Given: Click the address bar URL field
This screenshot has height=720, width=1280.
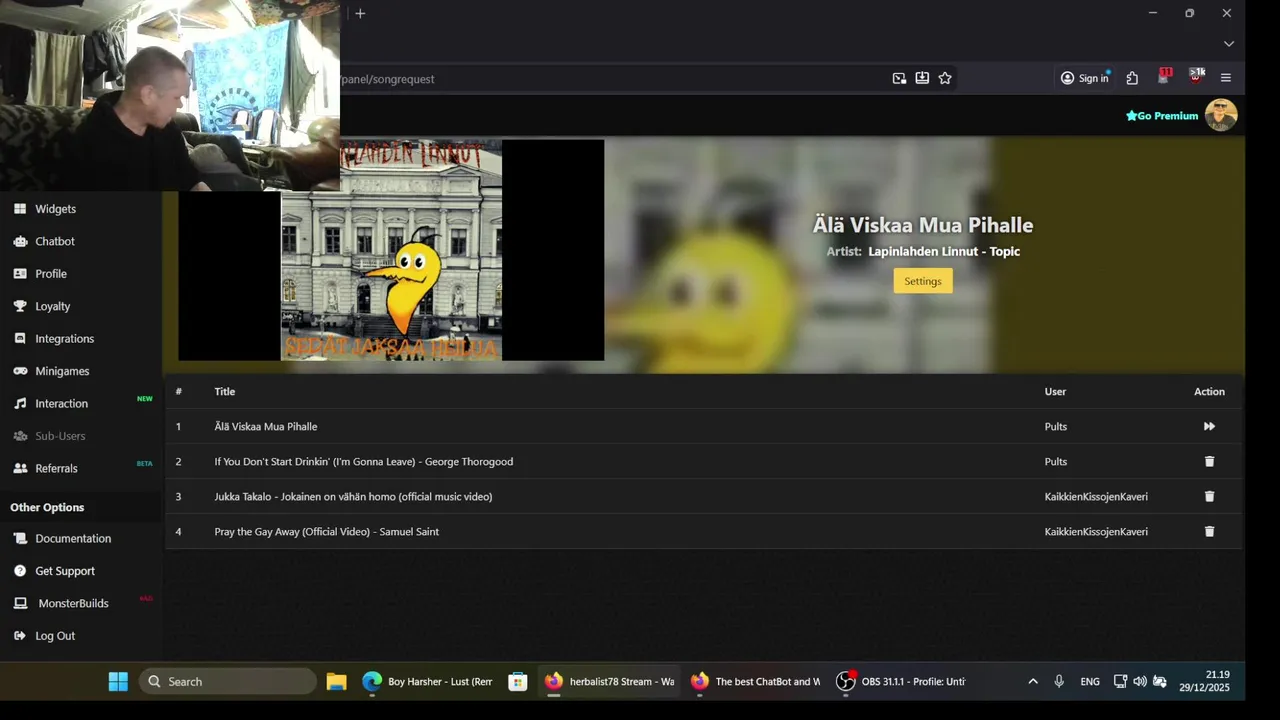Looking at the screenshot, I should click(610, 78).
